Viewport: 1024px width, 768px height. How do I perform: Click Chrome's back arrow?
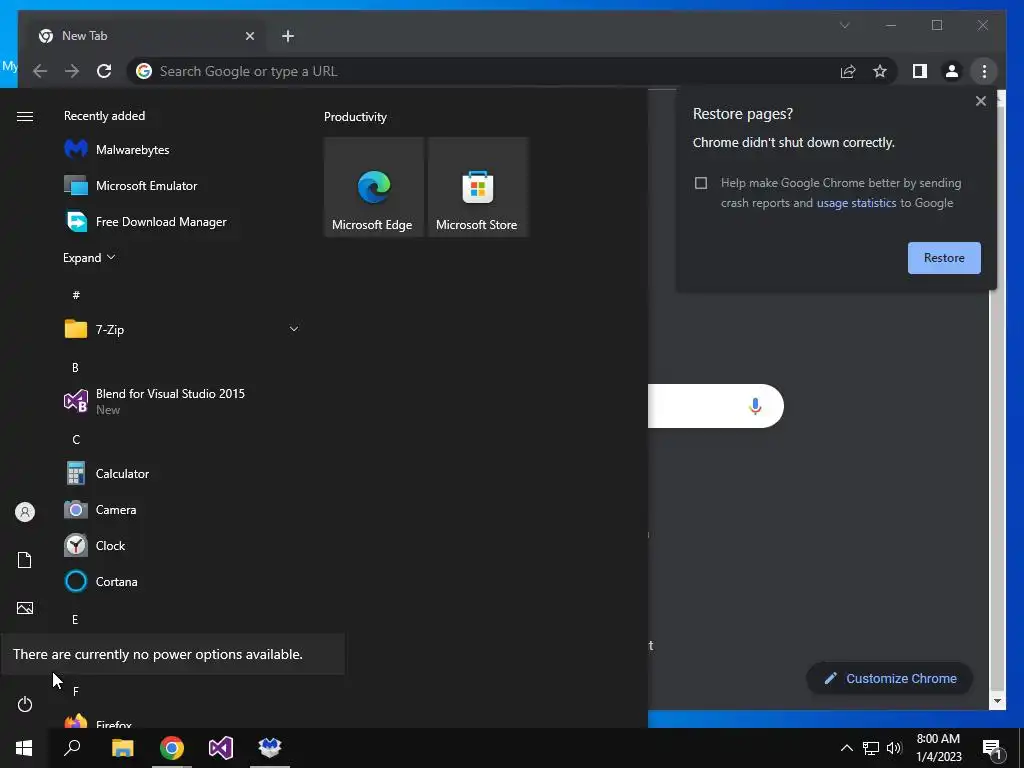coord(40,71)
